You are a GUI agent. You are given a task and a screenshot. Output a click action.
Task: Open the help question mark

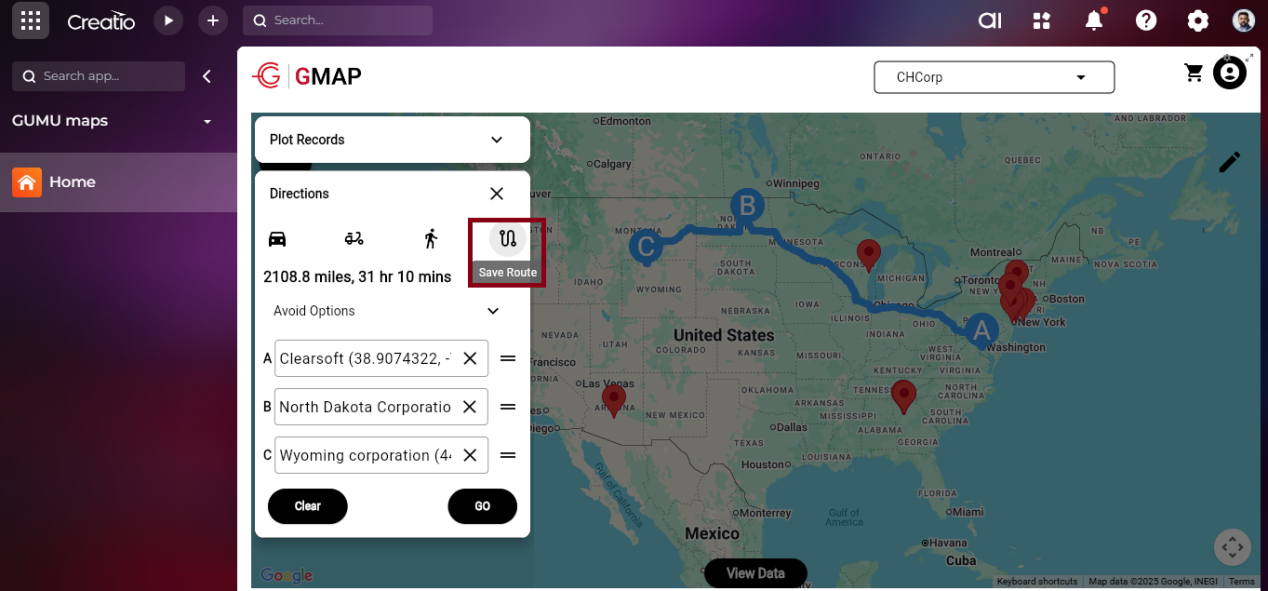click(x=1146, y=20)
